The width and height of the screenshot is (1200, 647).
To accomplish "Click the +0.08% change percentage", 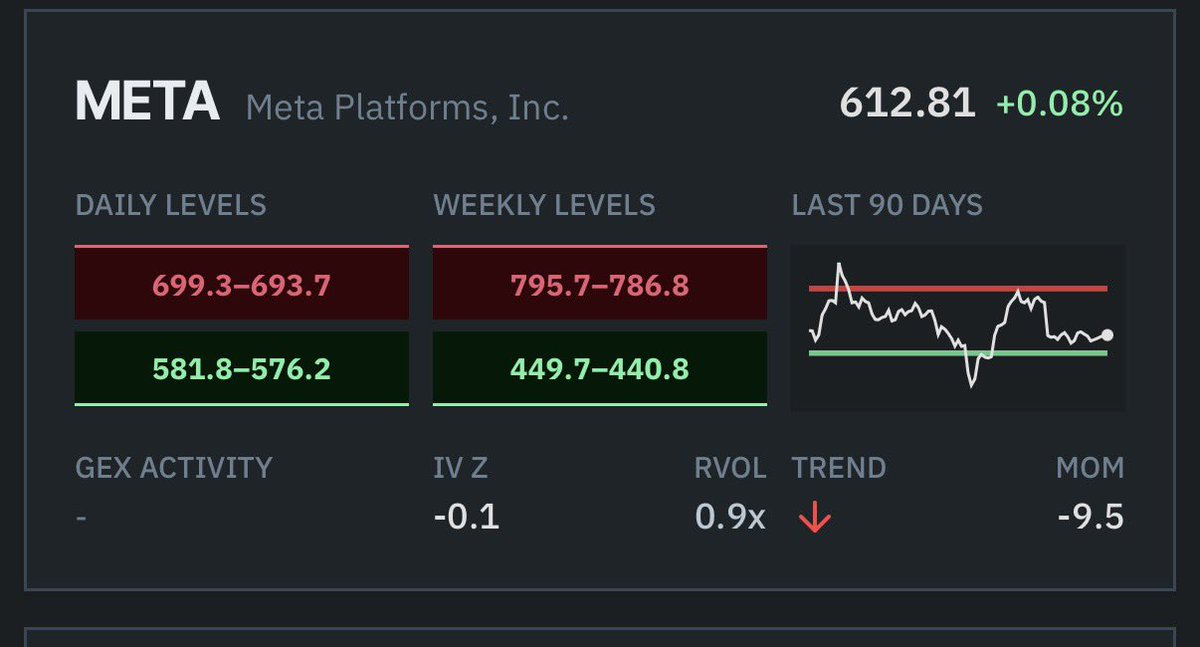I will (1059, 103).
